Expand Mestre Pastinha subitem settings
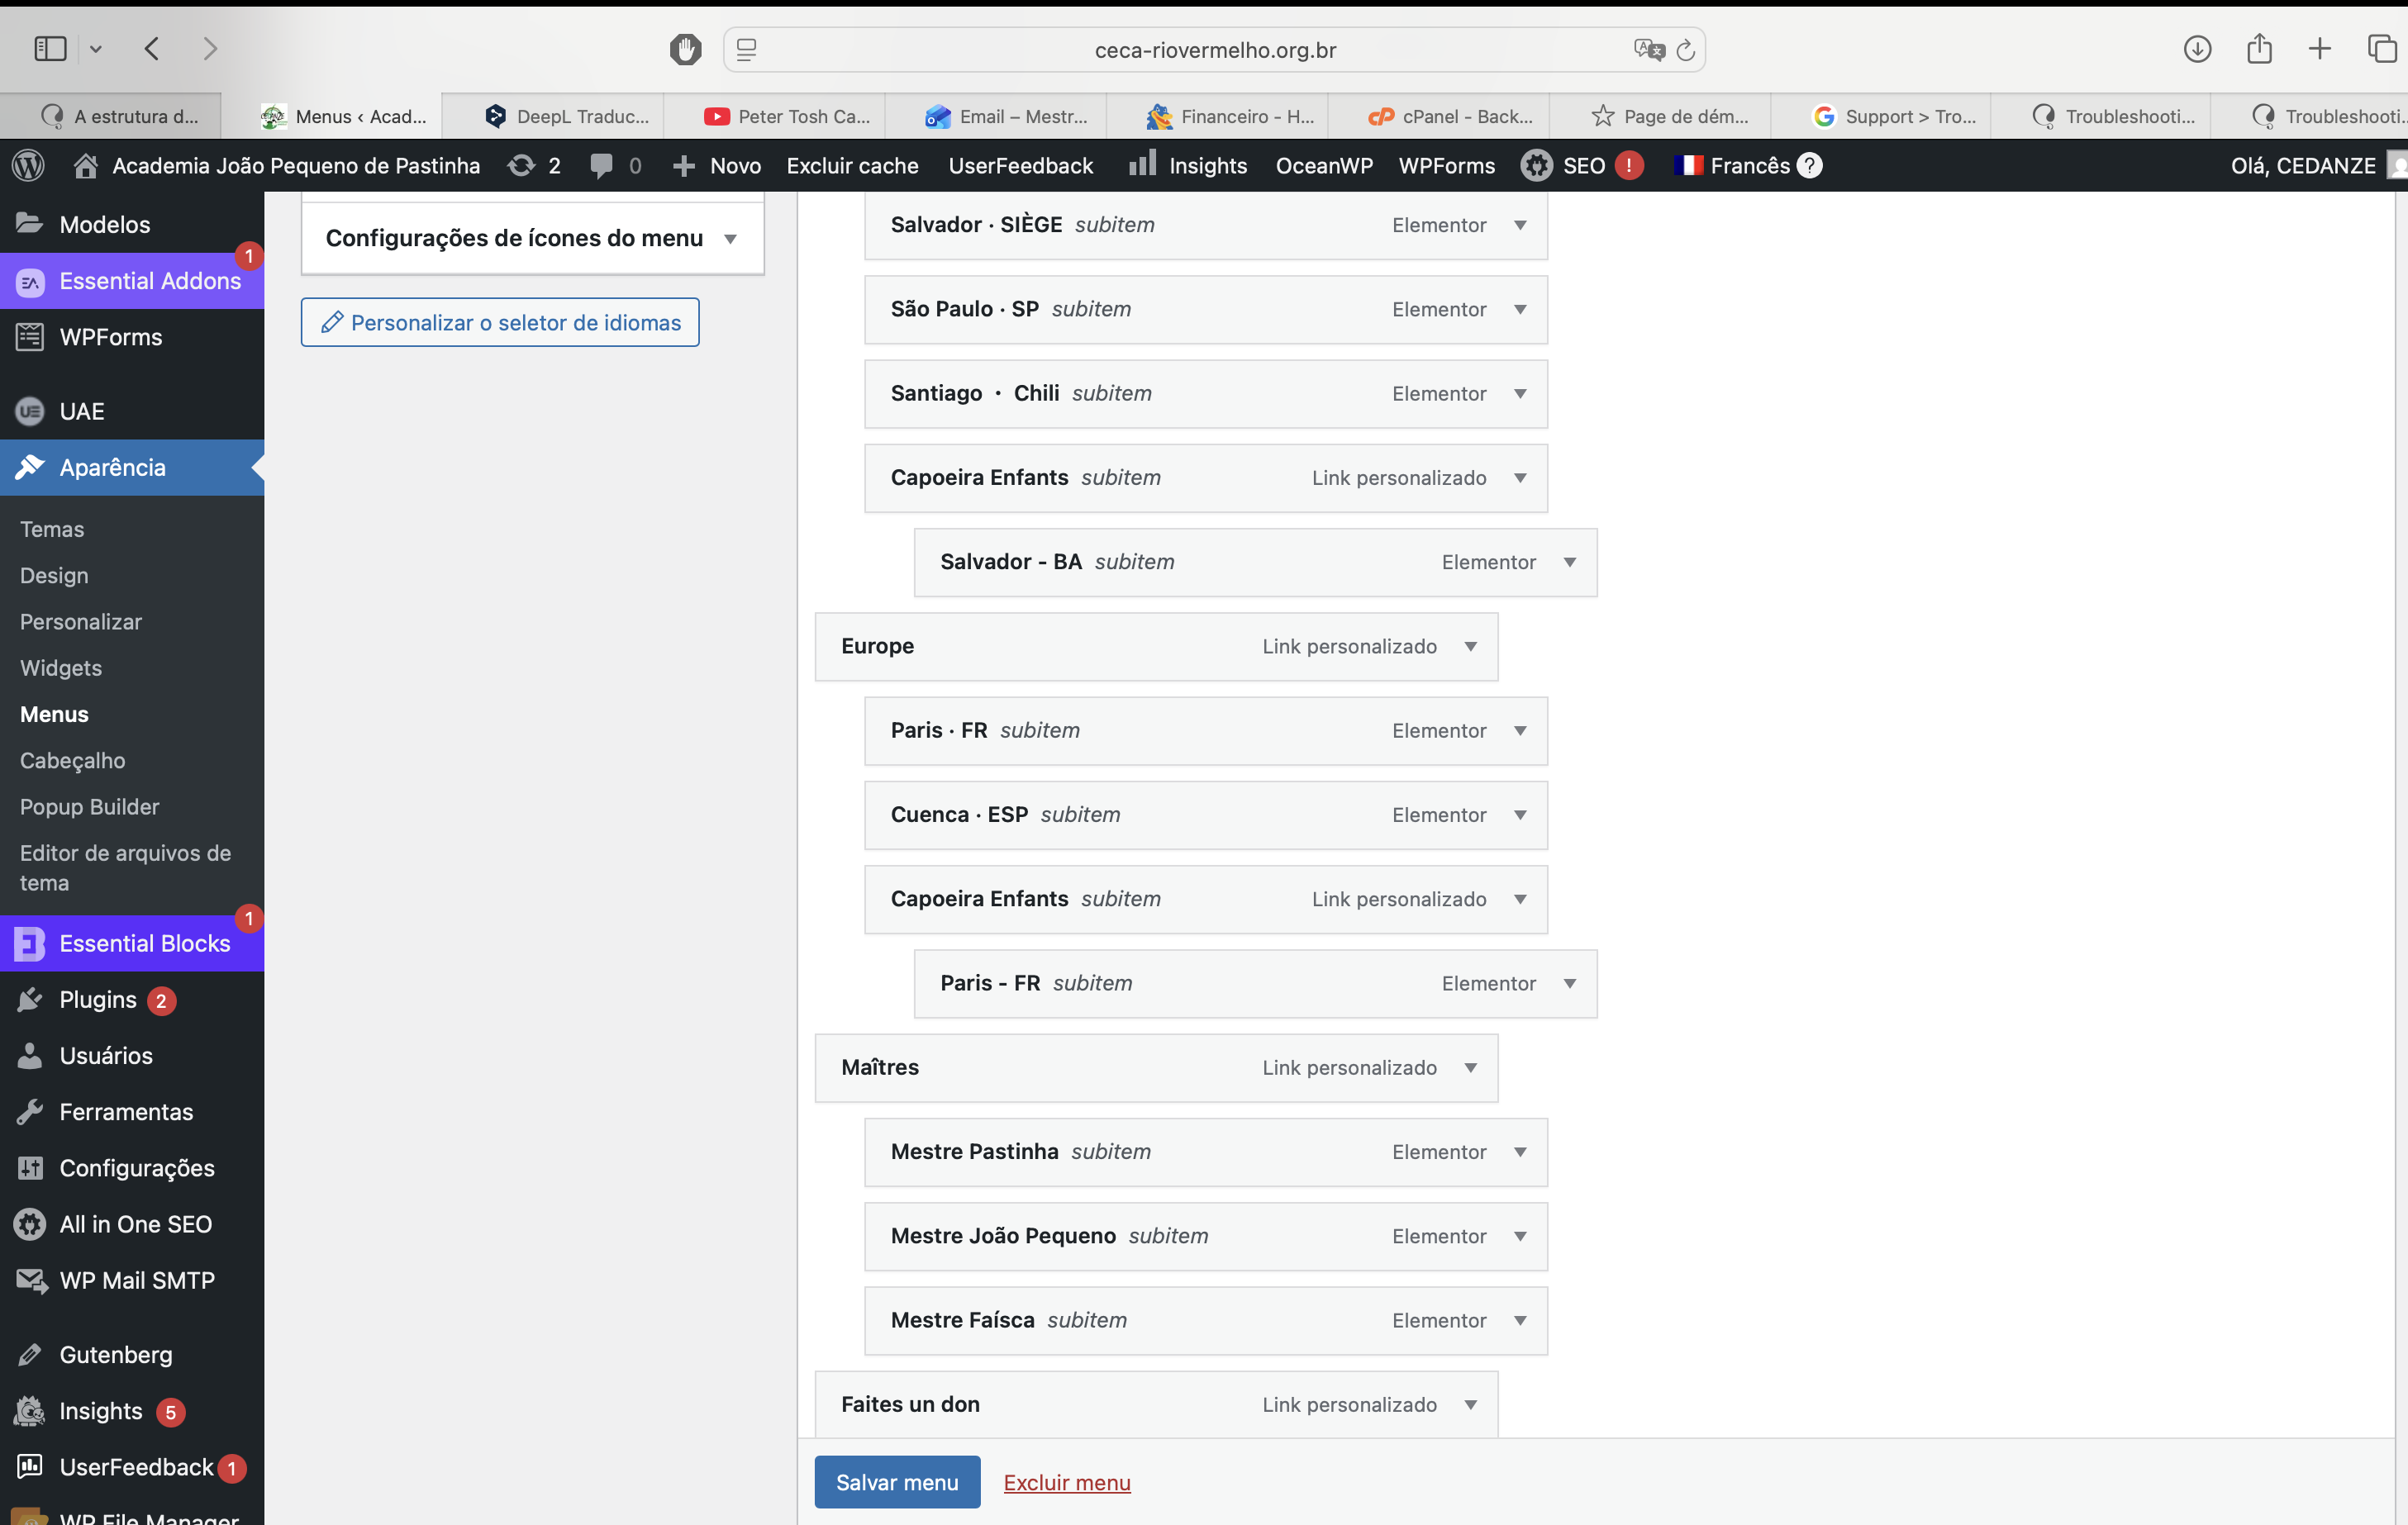This screenshot has height=1525, width=2408. click(x=1520, y=1152)
